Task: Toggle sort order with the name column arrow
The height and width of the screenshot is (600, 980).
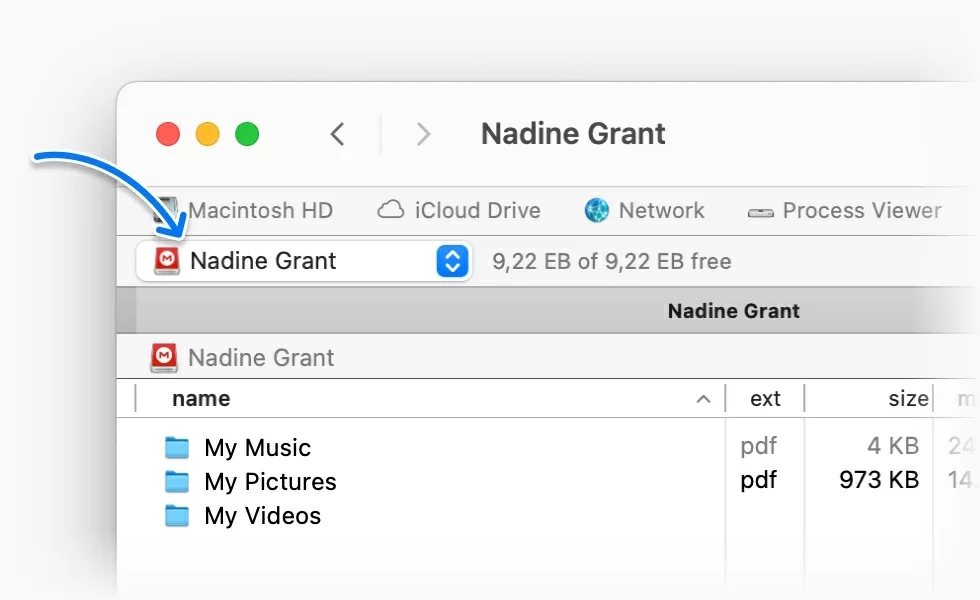Action: (703, 399)
